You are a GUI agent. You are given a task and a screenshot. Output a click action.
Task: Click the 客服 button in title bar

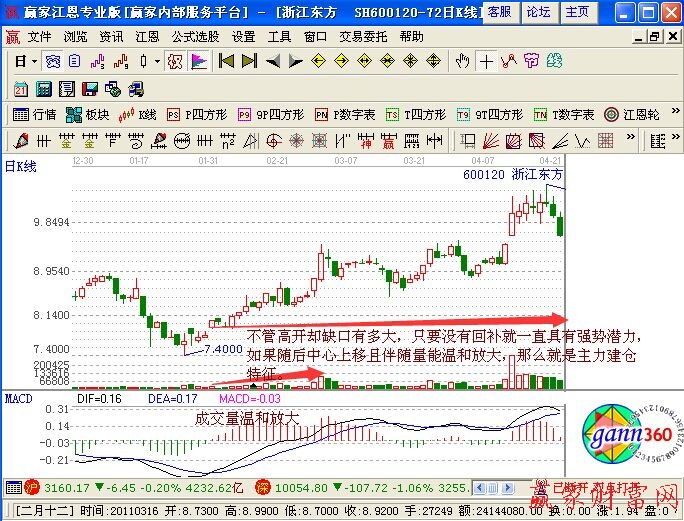click(x=500, y=12)
